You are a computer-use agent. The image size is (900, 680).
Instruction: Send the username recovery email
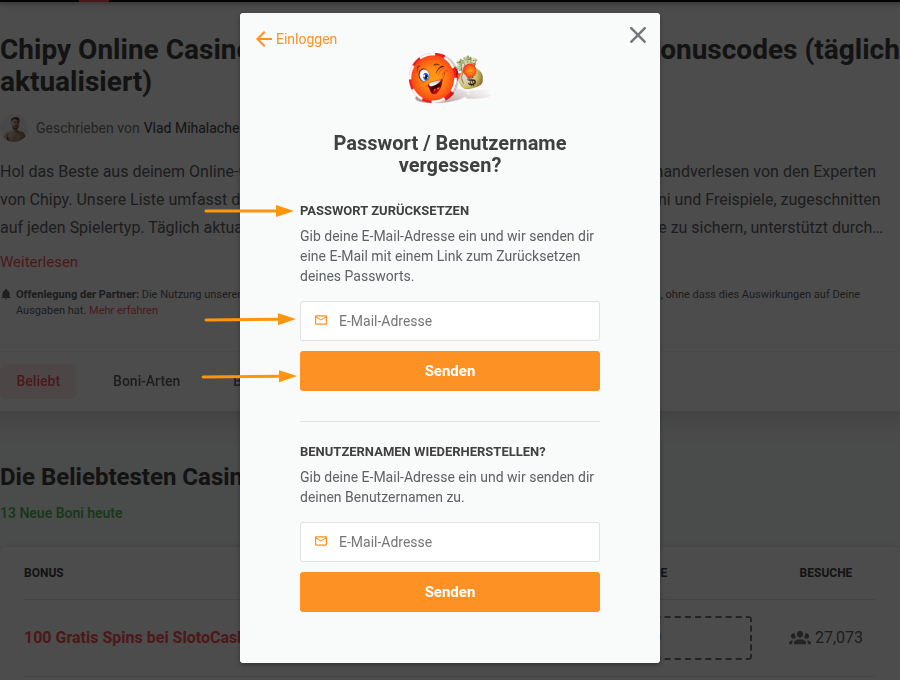(449, 592)
